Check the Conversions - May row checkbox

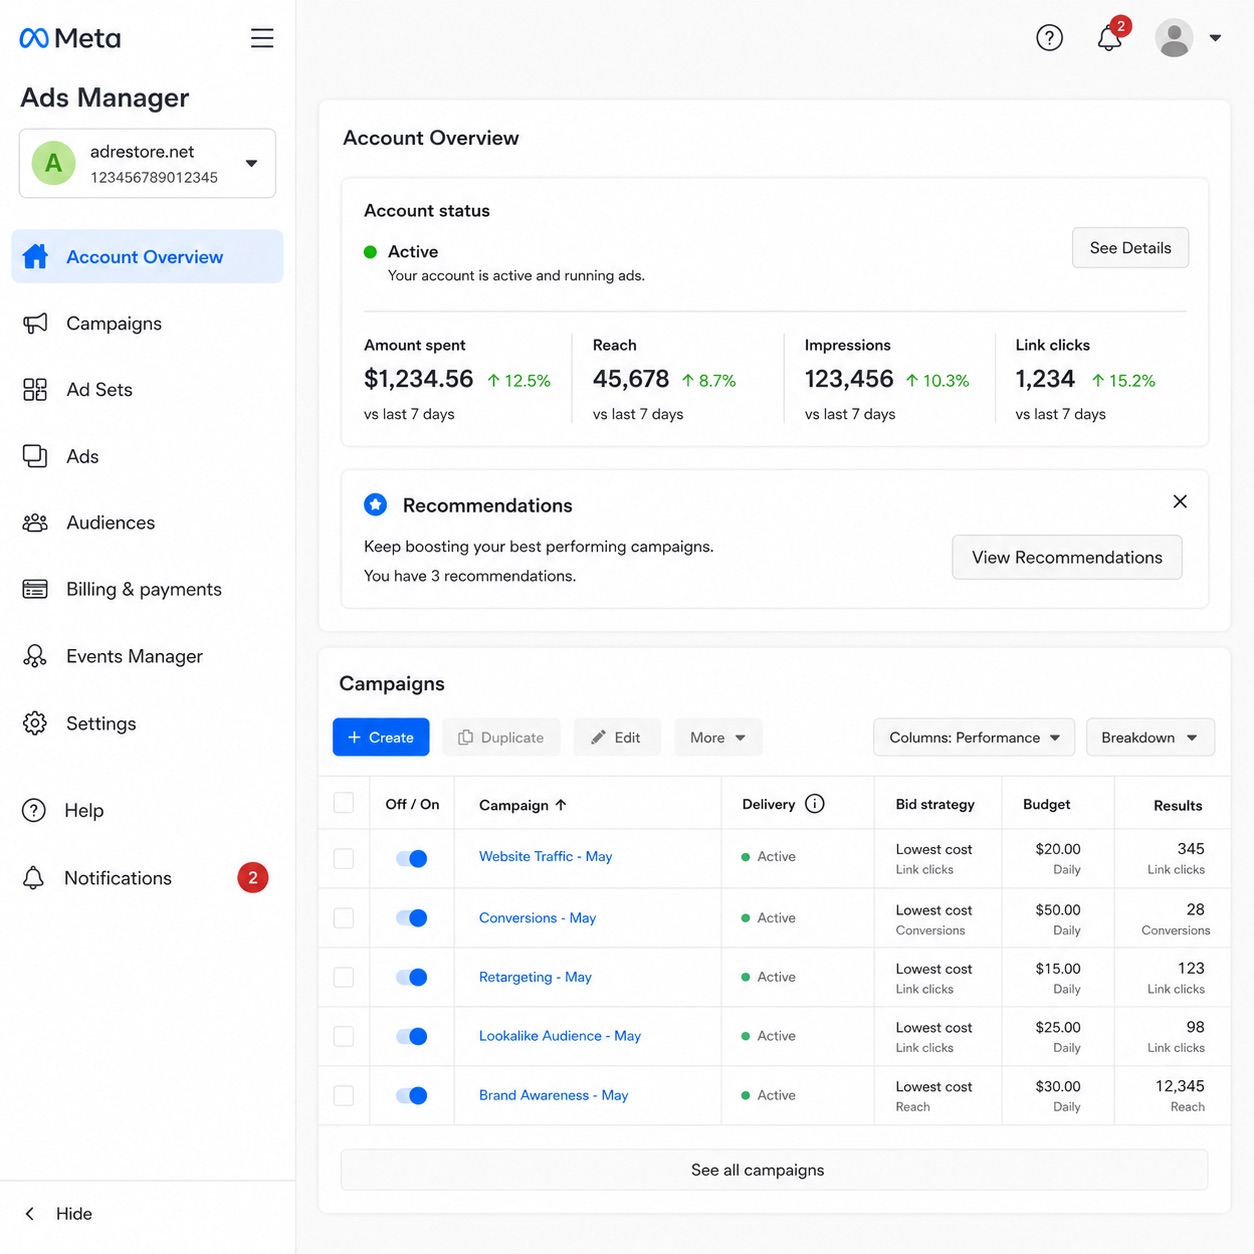344,918
